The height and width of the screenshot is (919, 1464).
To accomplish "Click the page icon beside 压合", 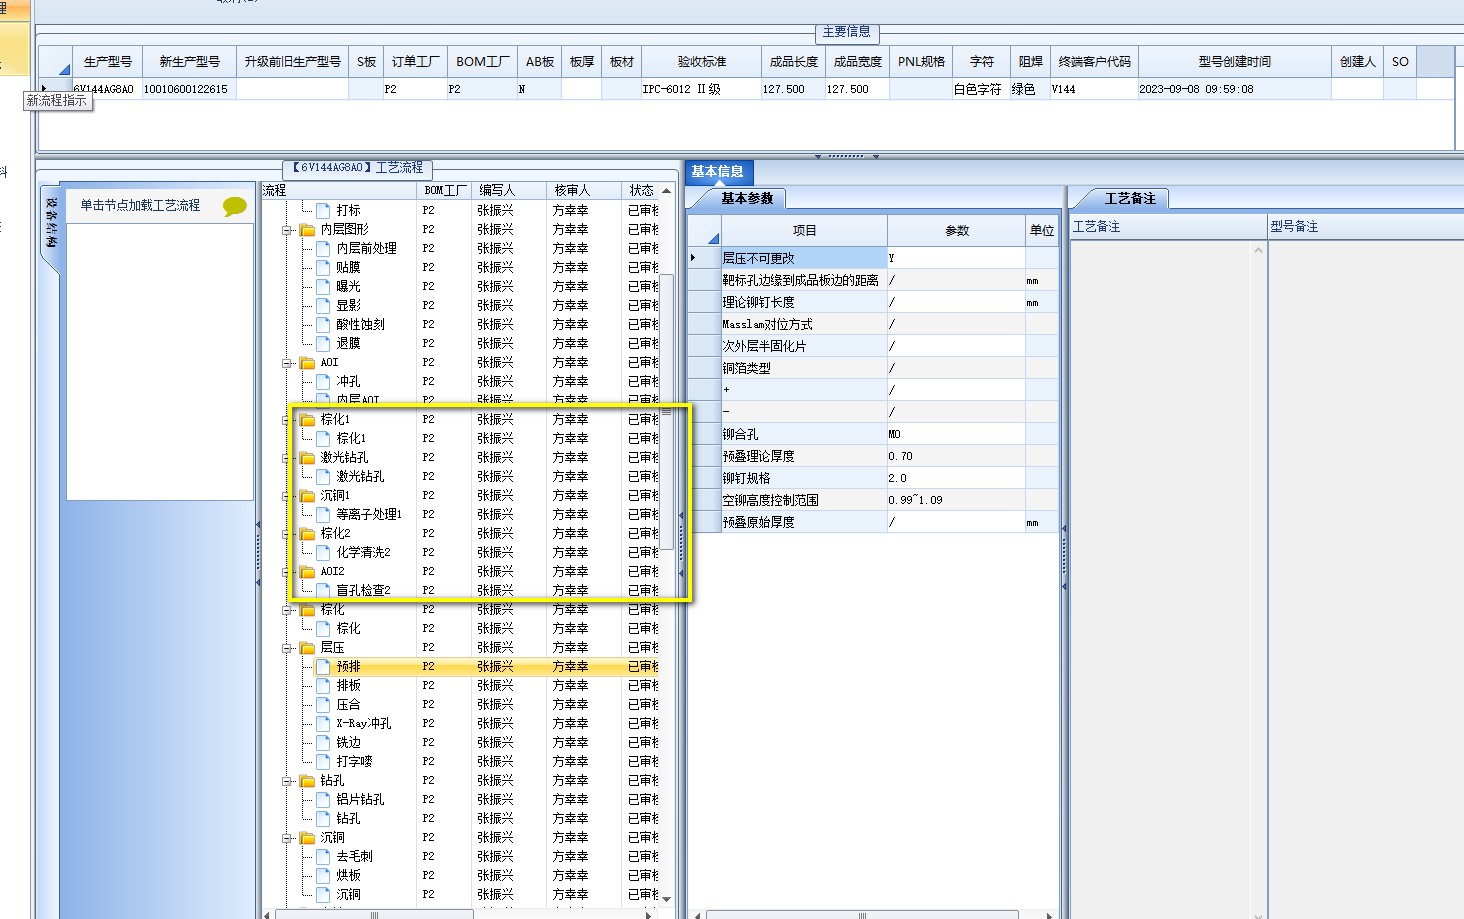I will [323, 704].
